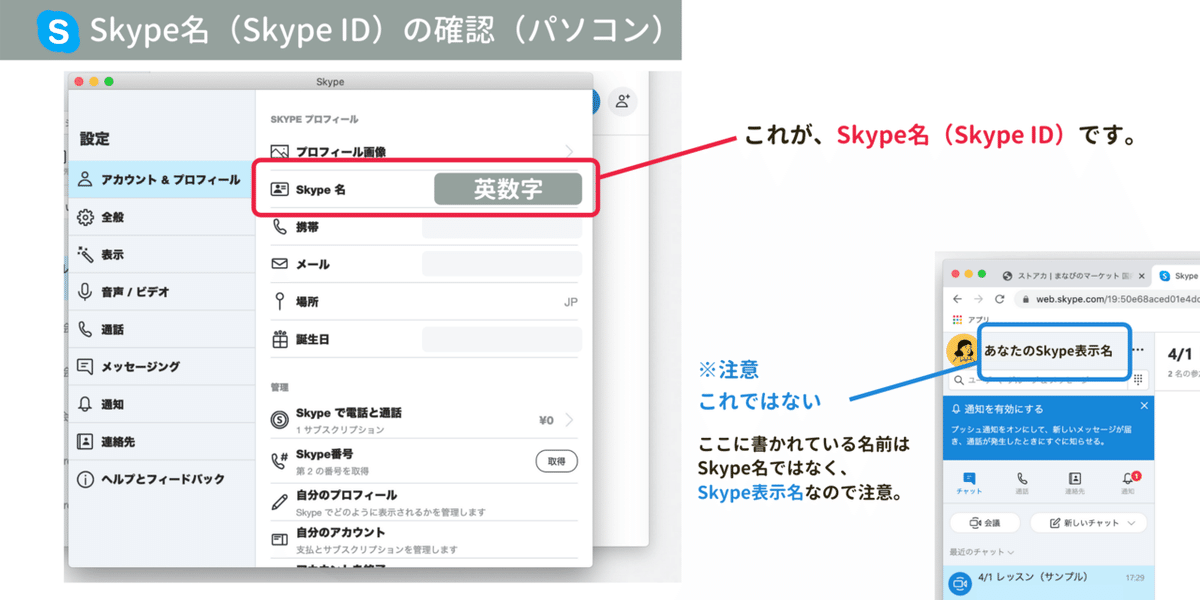Open 自分のアカウント management item

(x=424, y=540)
